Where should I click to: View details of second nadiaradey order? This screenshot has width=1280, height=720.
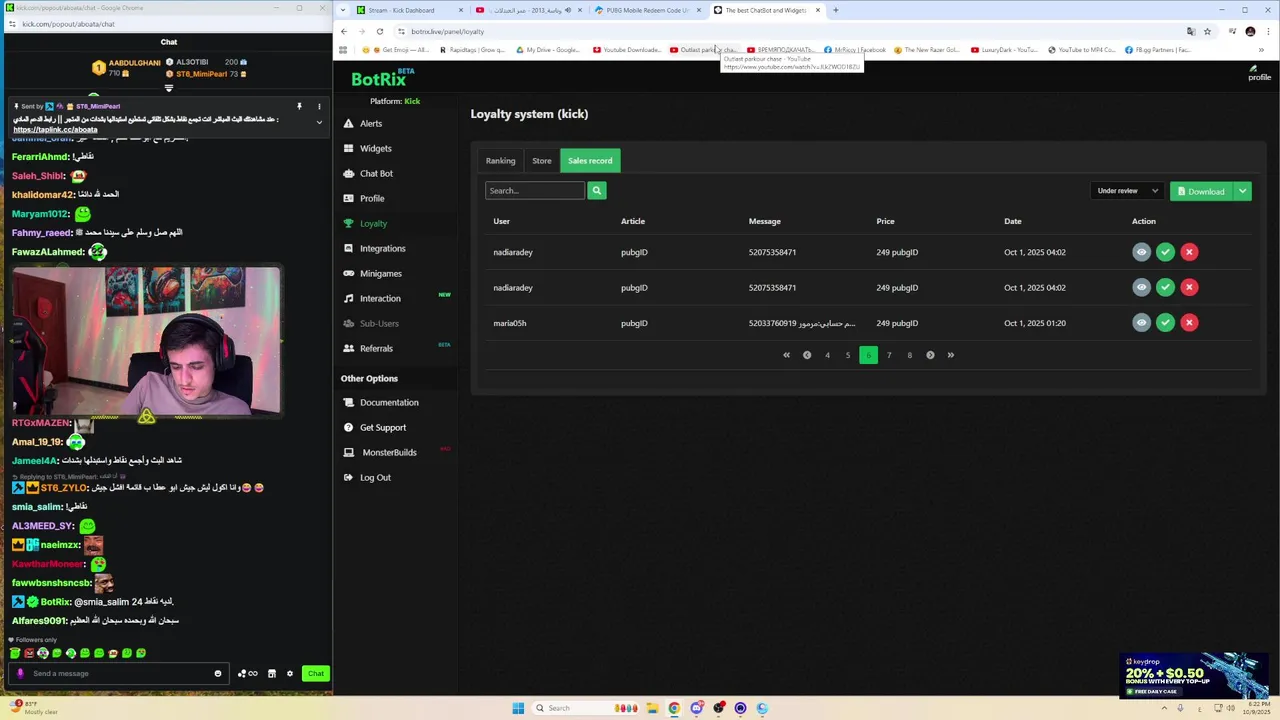coord(1141,287)
